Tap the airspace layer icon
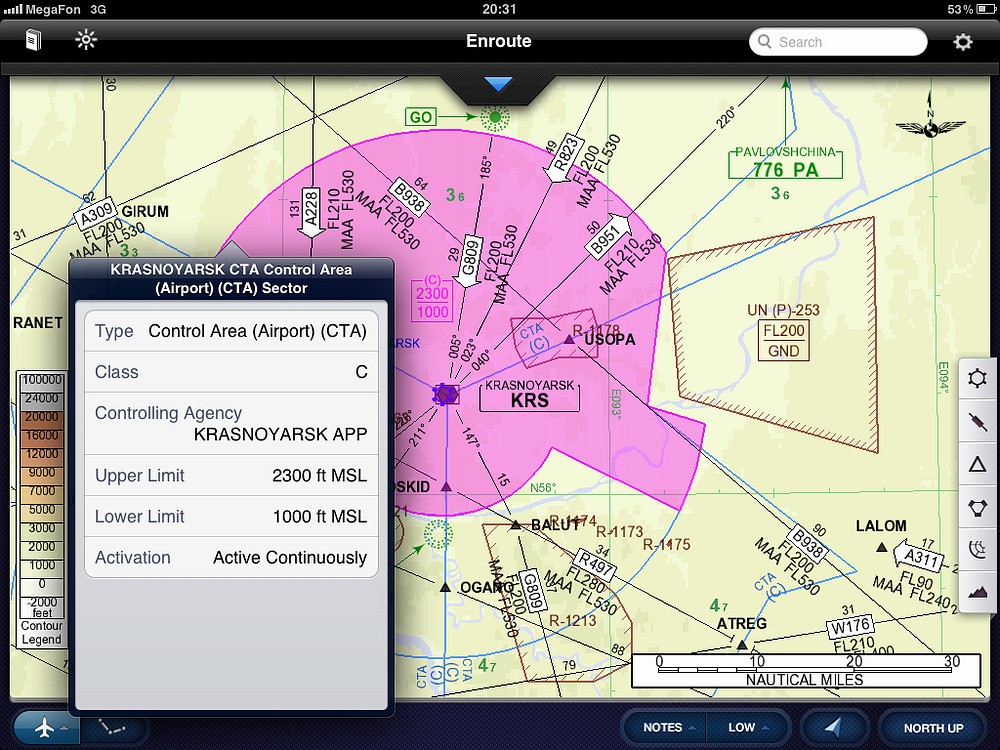This screenshot has height=750, width=1000. click(x=977, y=549)
